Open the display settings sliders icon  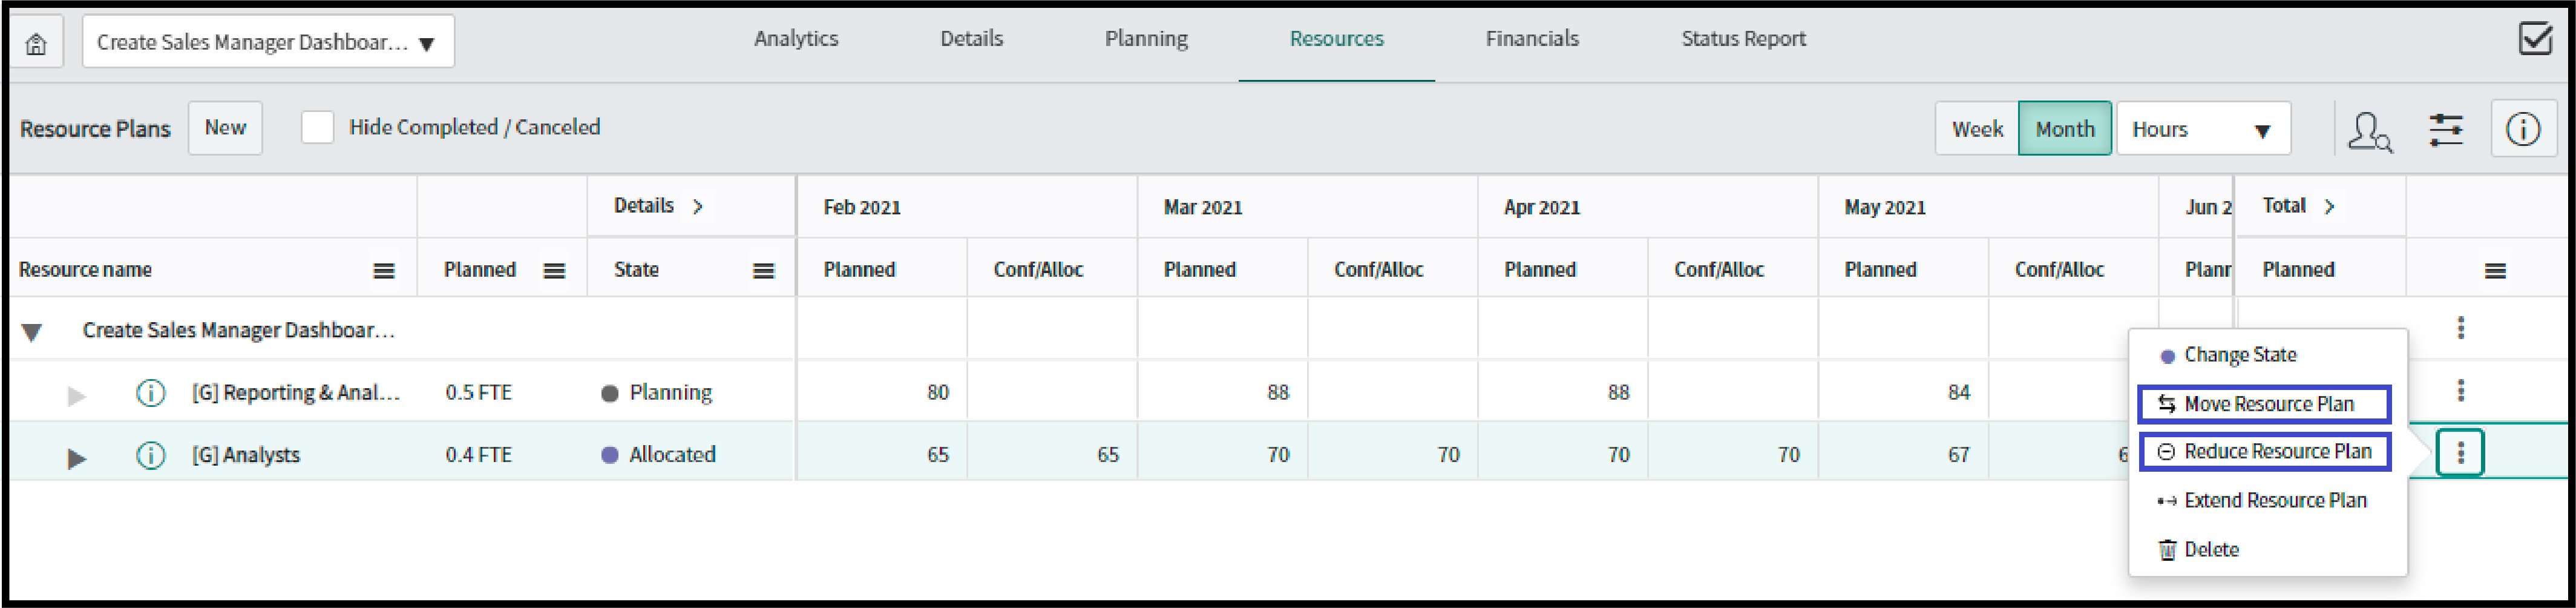2447,128
